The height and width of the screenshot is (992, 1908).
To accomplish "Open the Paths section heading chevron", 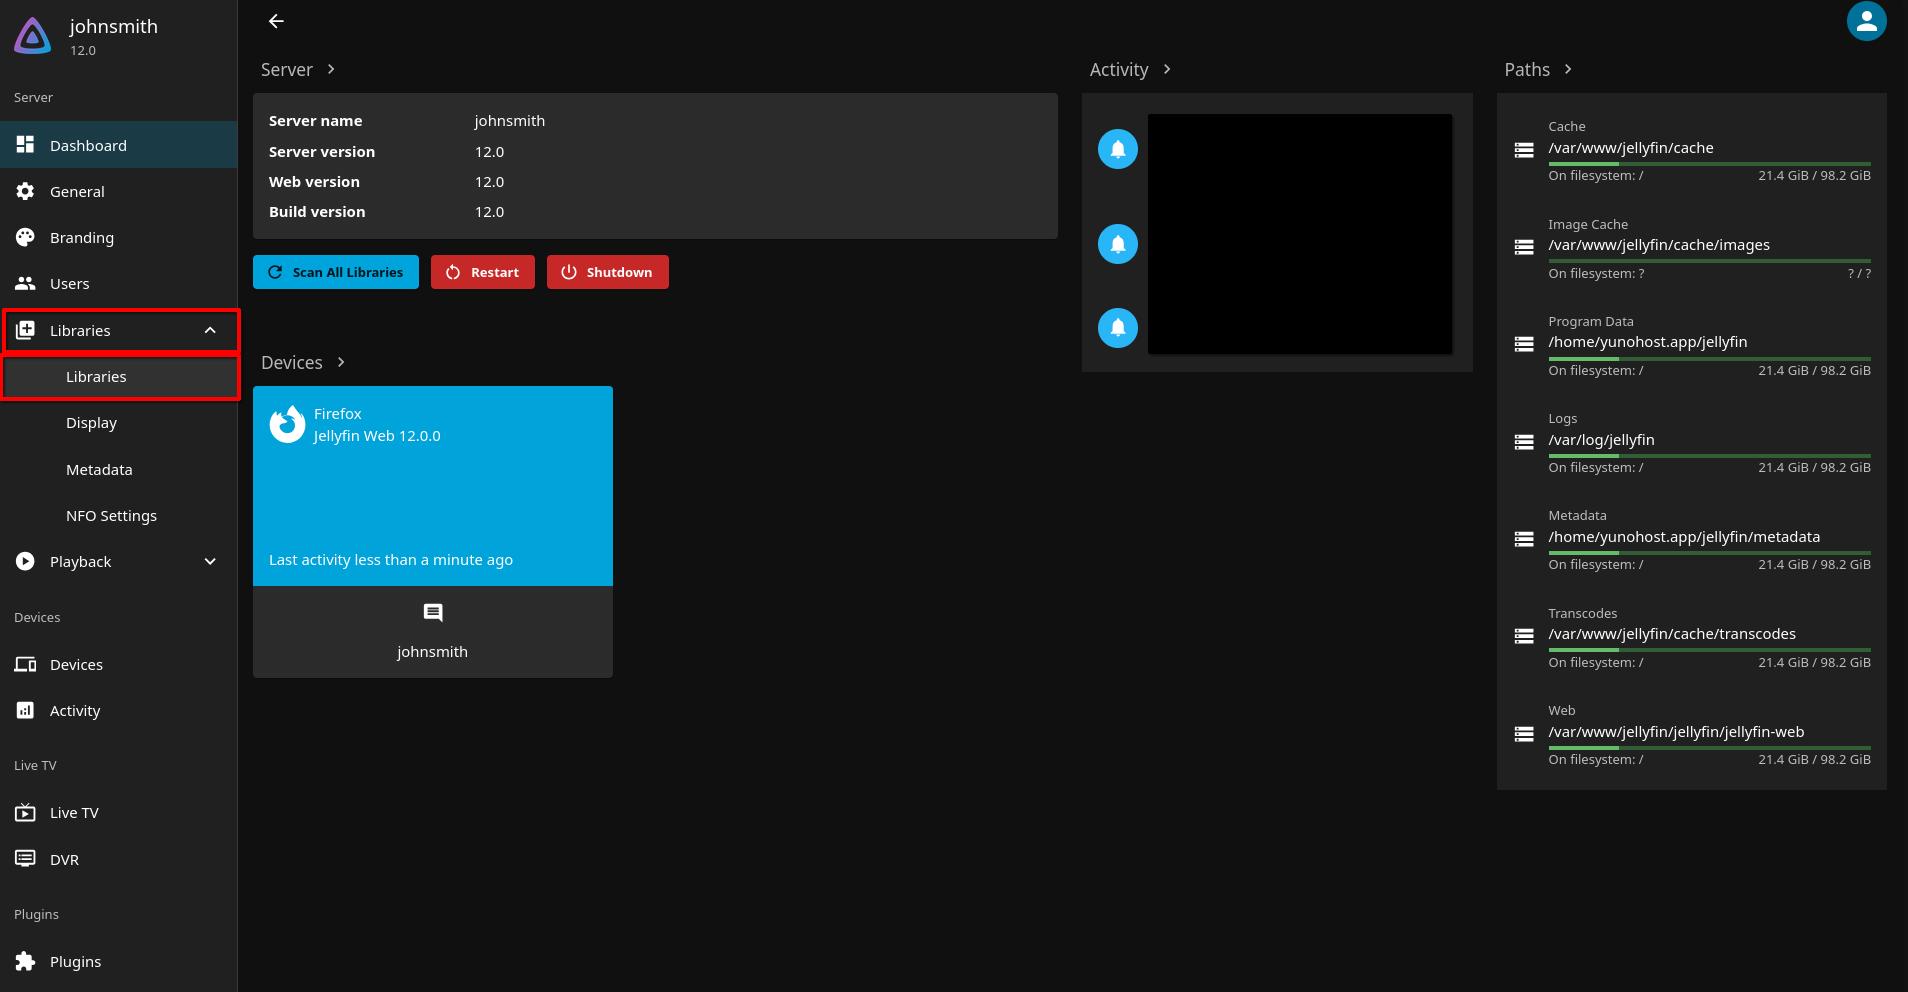I will pos(1567,69).
